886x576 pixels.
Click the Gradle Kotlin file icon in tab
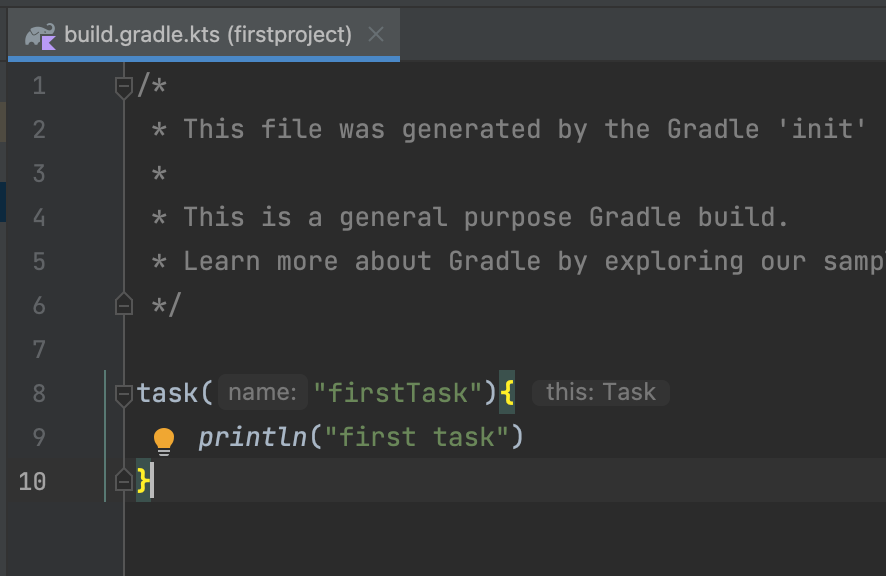[40, 36]
